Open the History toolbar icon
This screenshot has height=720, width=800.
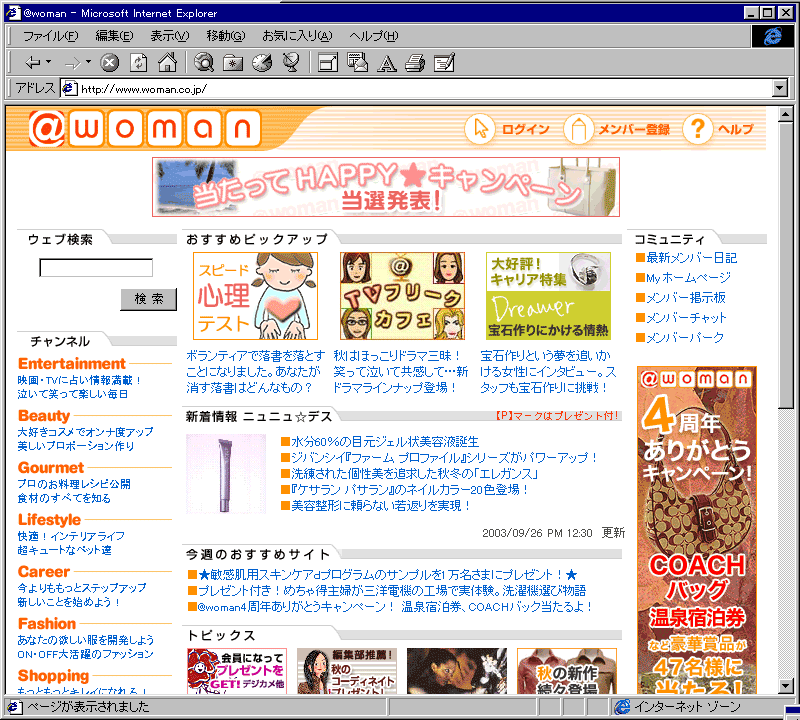coord(262,63)
